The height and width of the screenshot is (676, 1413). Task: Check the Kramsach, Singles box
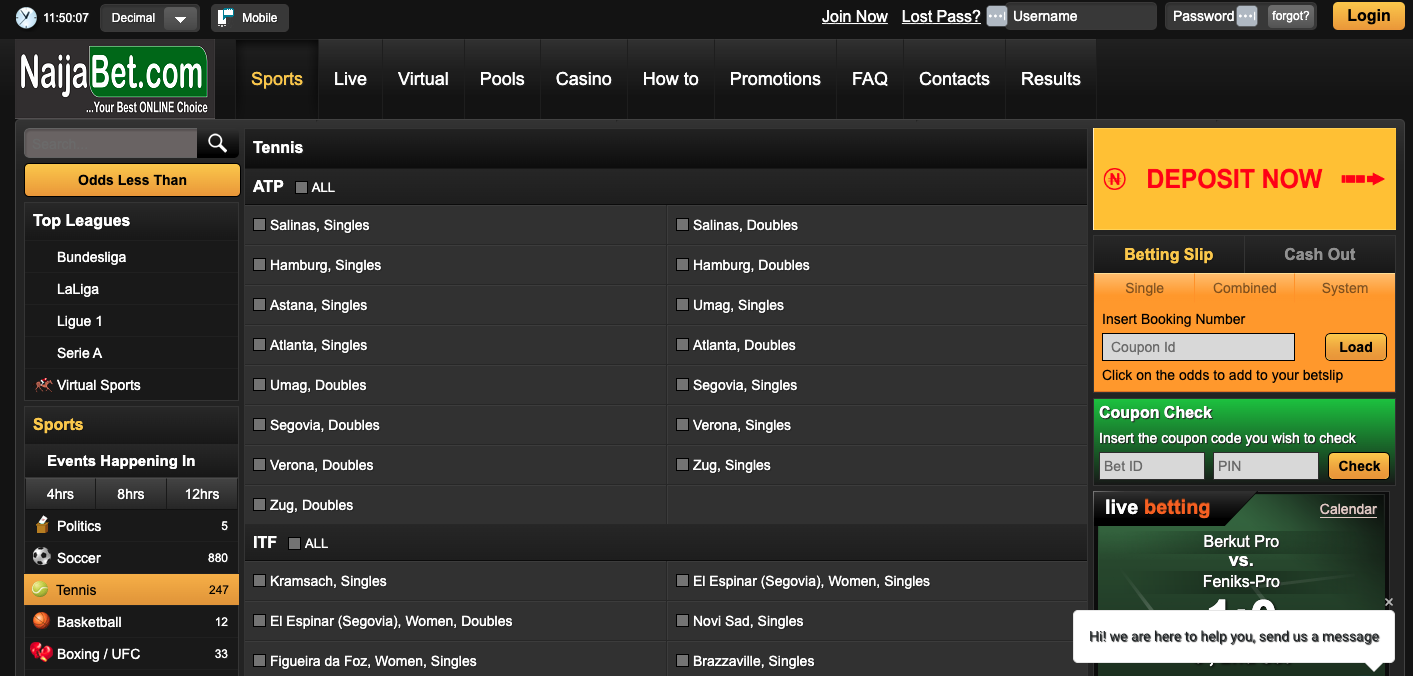point(260,580)
